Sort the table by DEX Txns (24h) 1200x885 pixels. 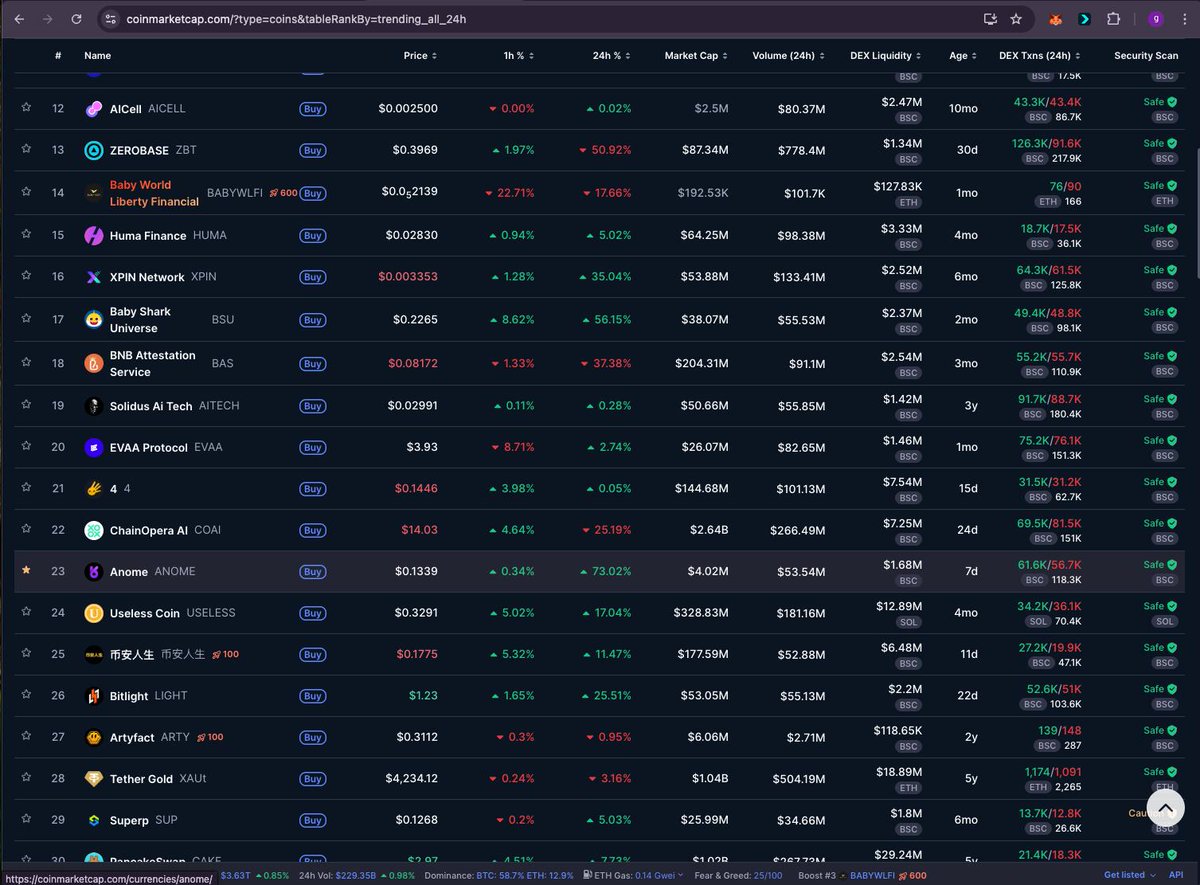pyautogui.click(x=1040, y=56)
